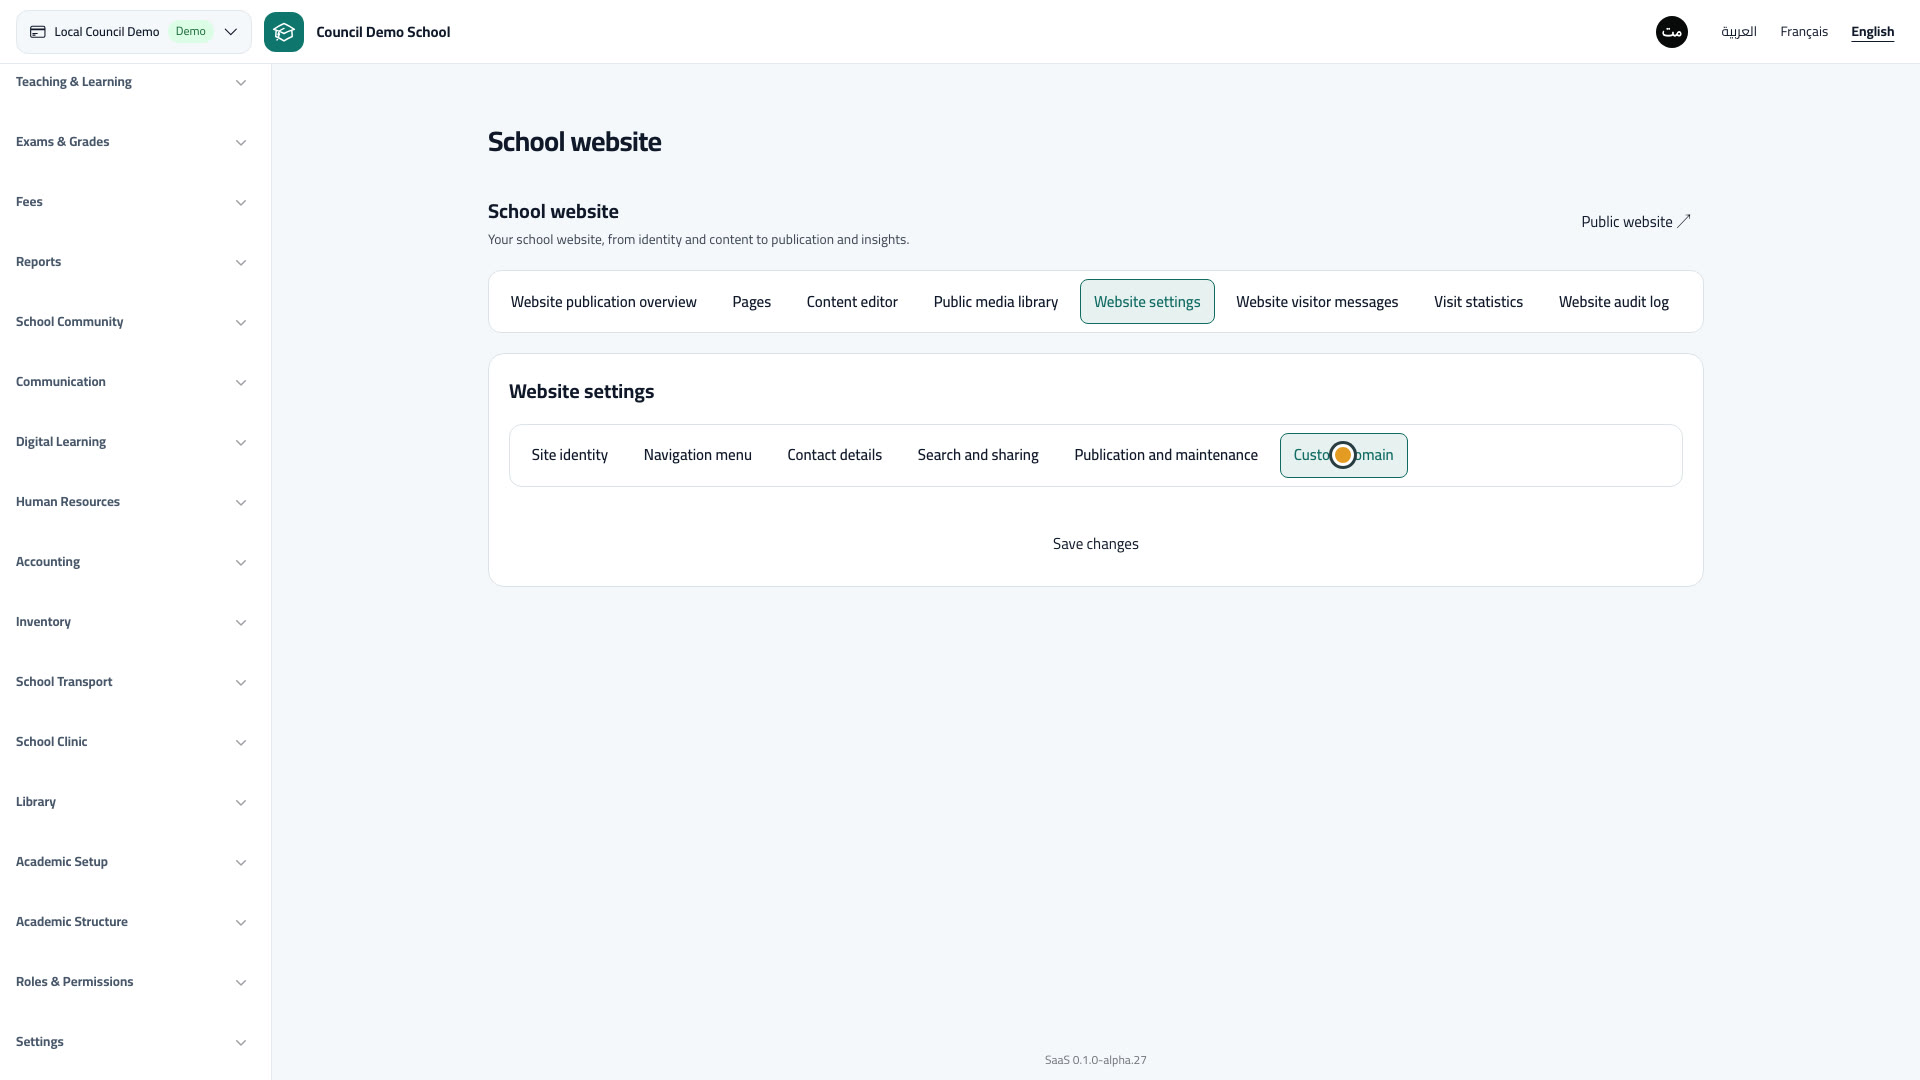The image size is (1920, 1080).
Task: Expand the Exams & Grades section
Action: 131,142
